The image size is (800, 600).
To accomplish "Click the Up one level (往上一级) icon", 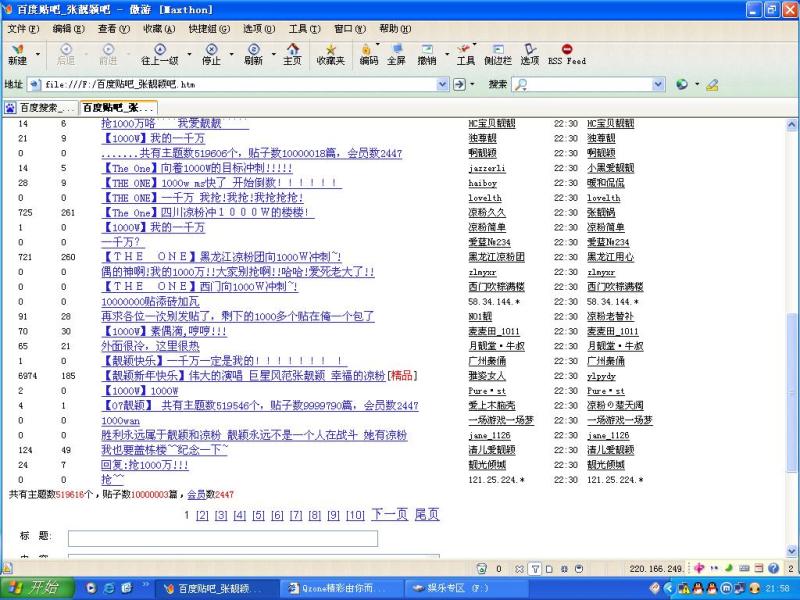I will coord(160,49).
